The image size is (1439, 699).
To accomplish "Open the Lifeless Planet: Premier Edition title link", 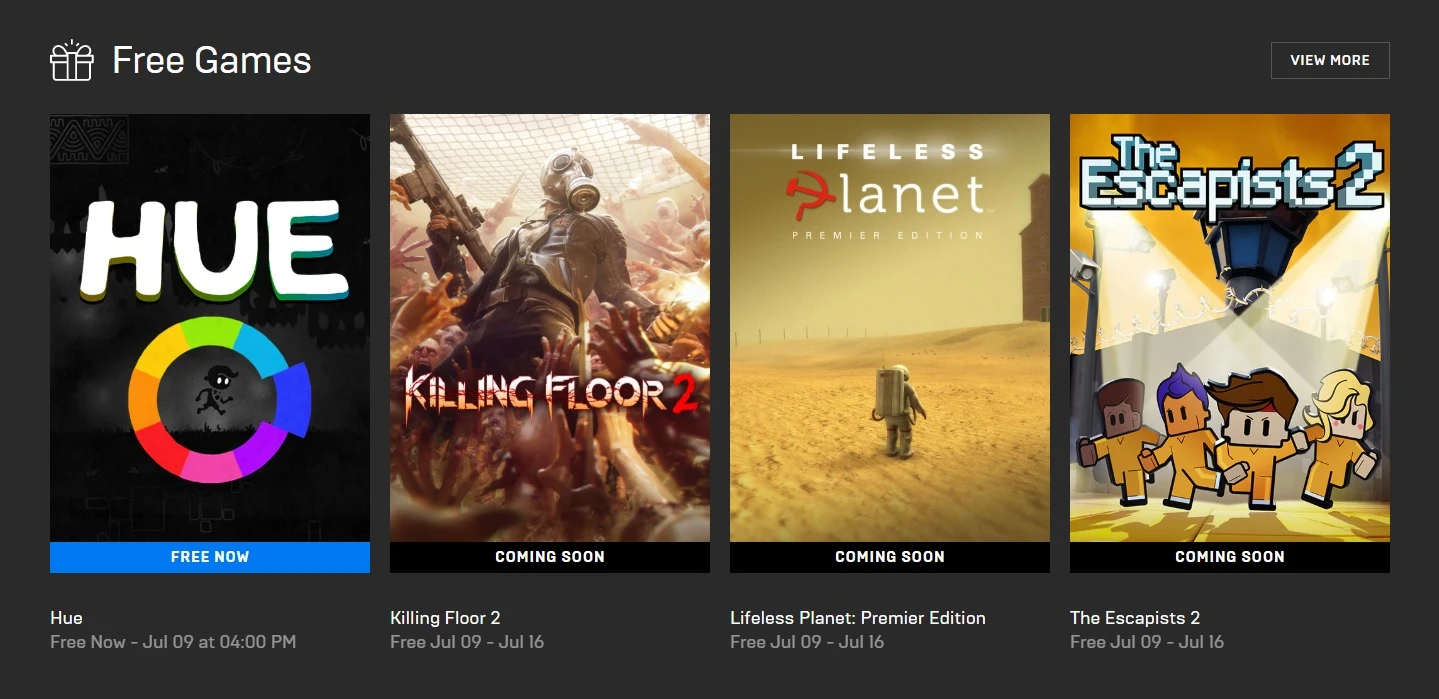I will (x=858, y=618).
